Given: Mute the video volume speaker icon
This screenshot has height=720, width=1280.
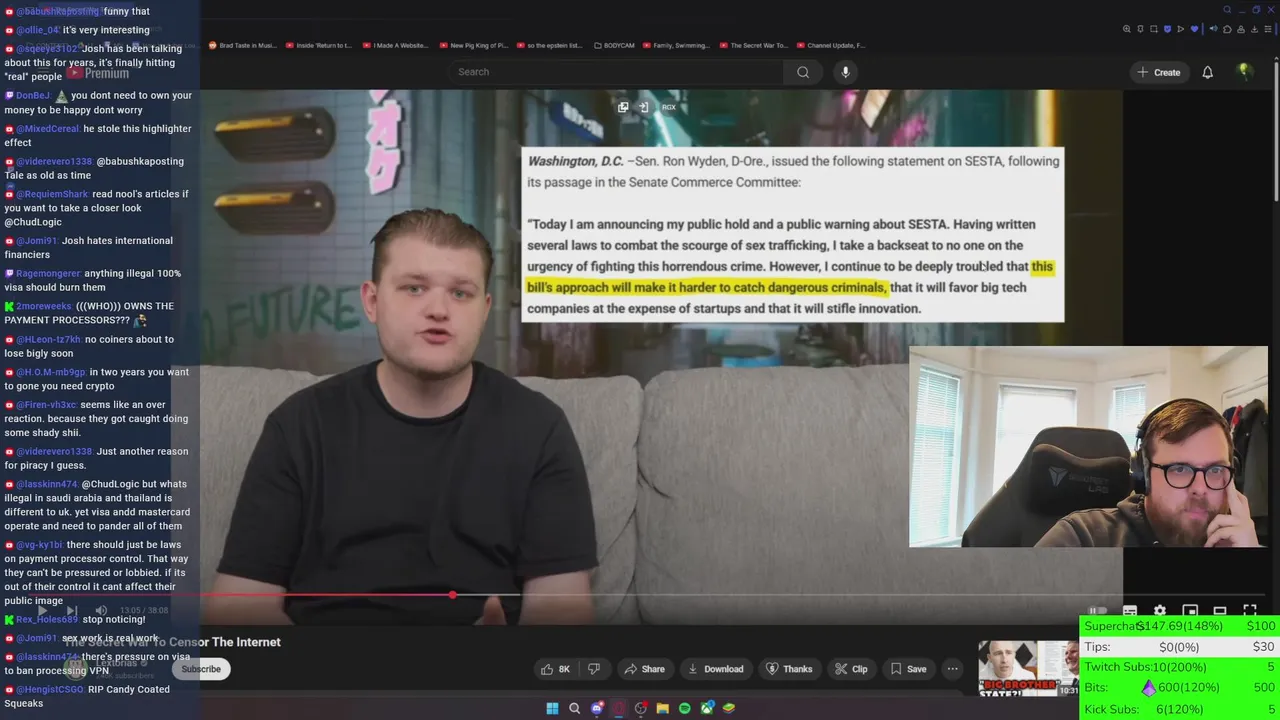Looking at the screenshot, I should (x=101, y=610).
